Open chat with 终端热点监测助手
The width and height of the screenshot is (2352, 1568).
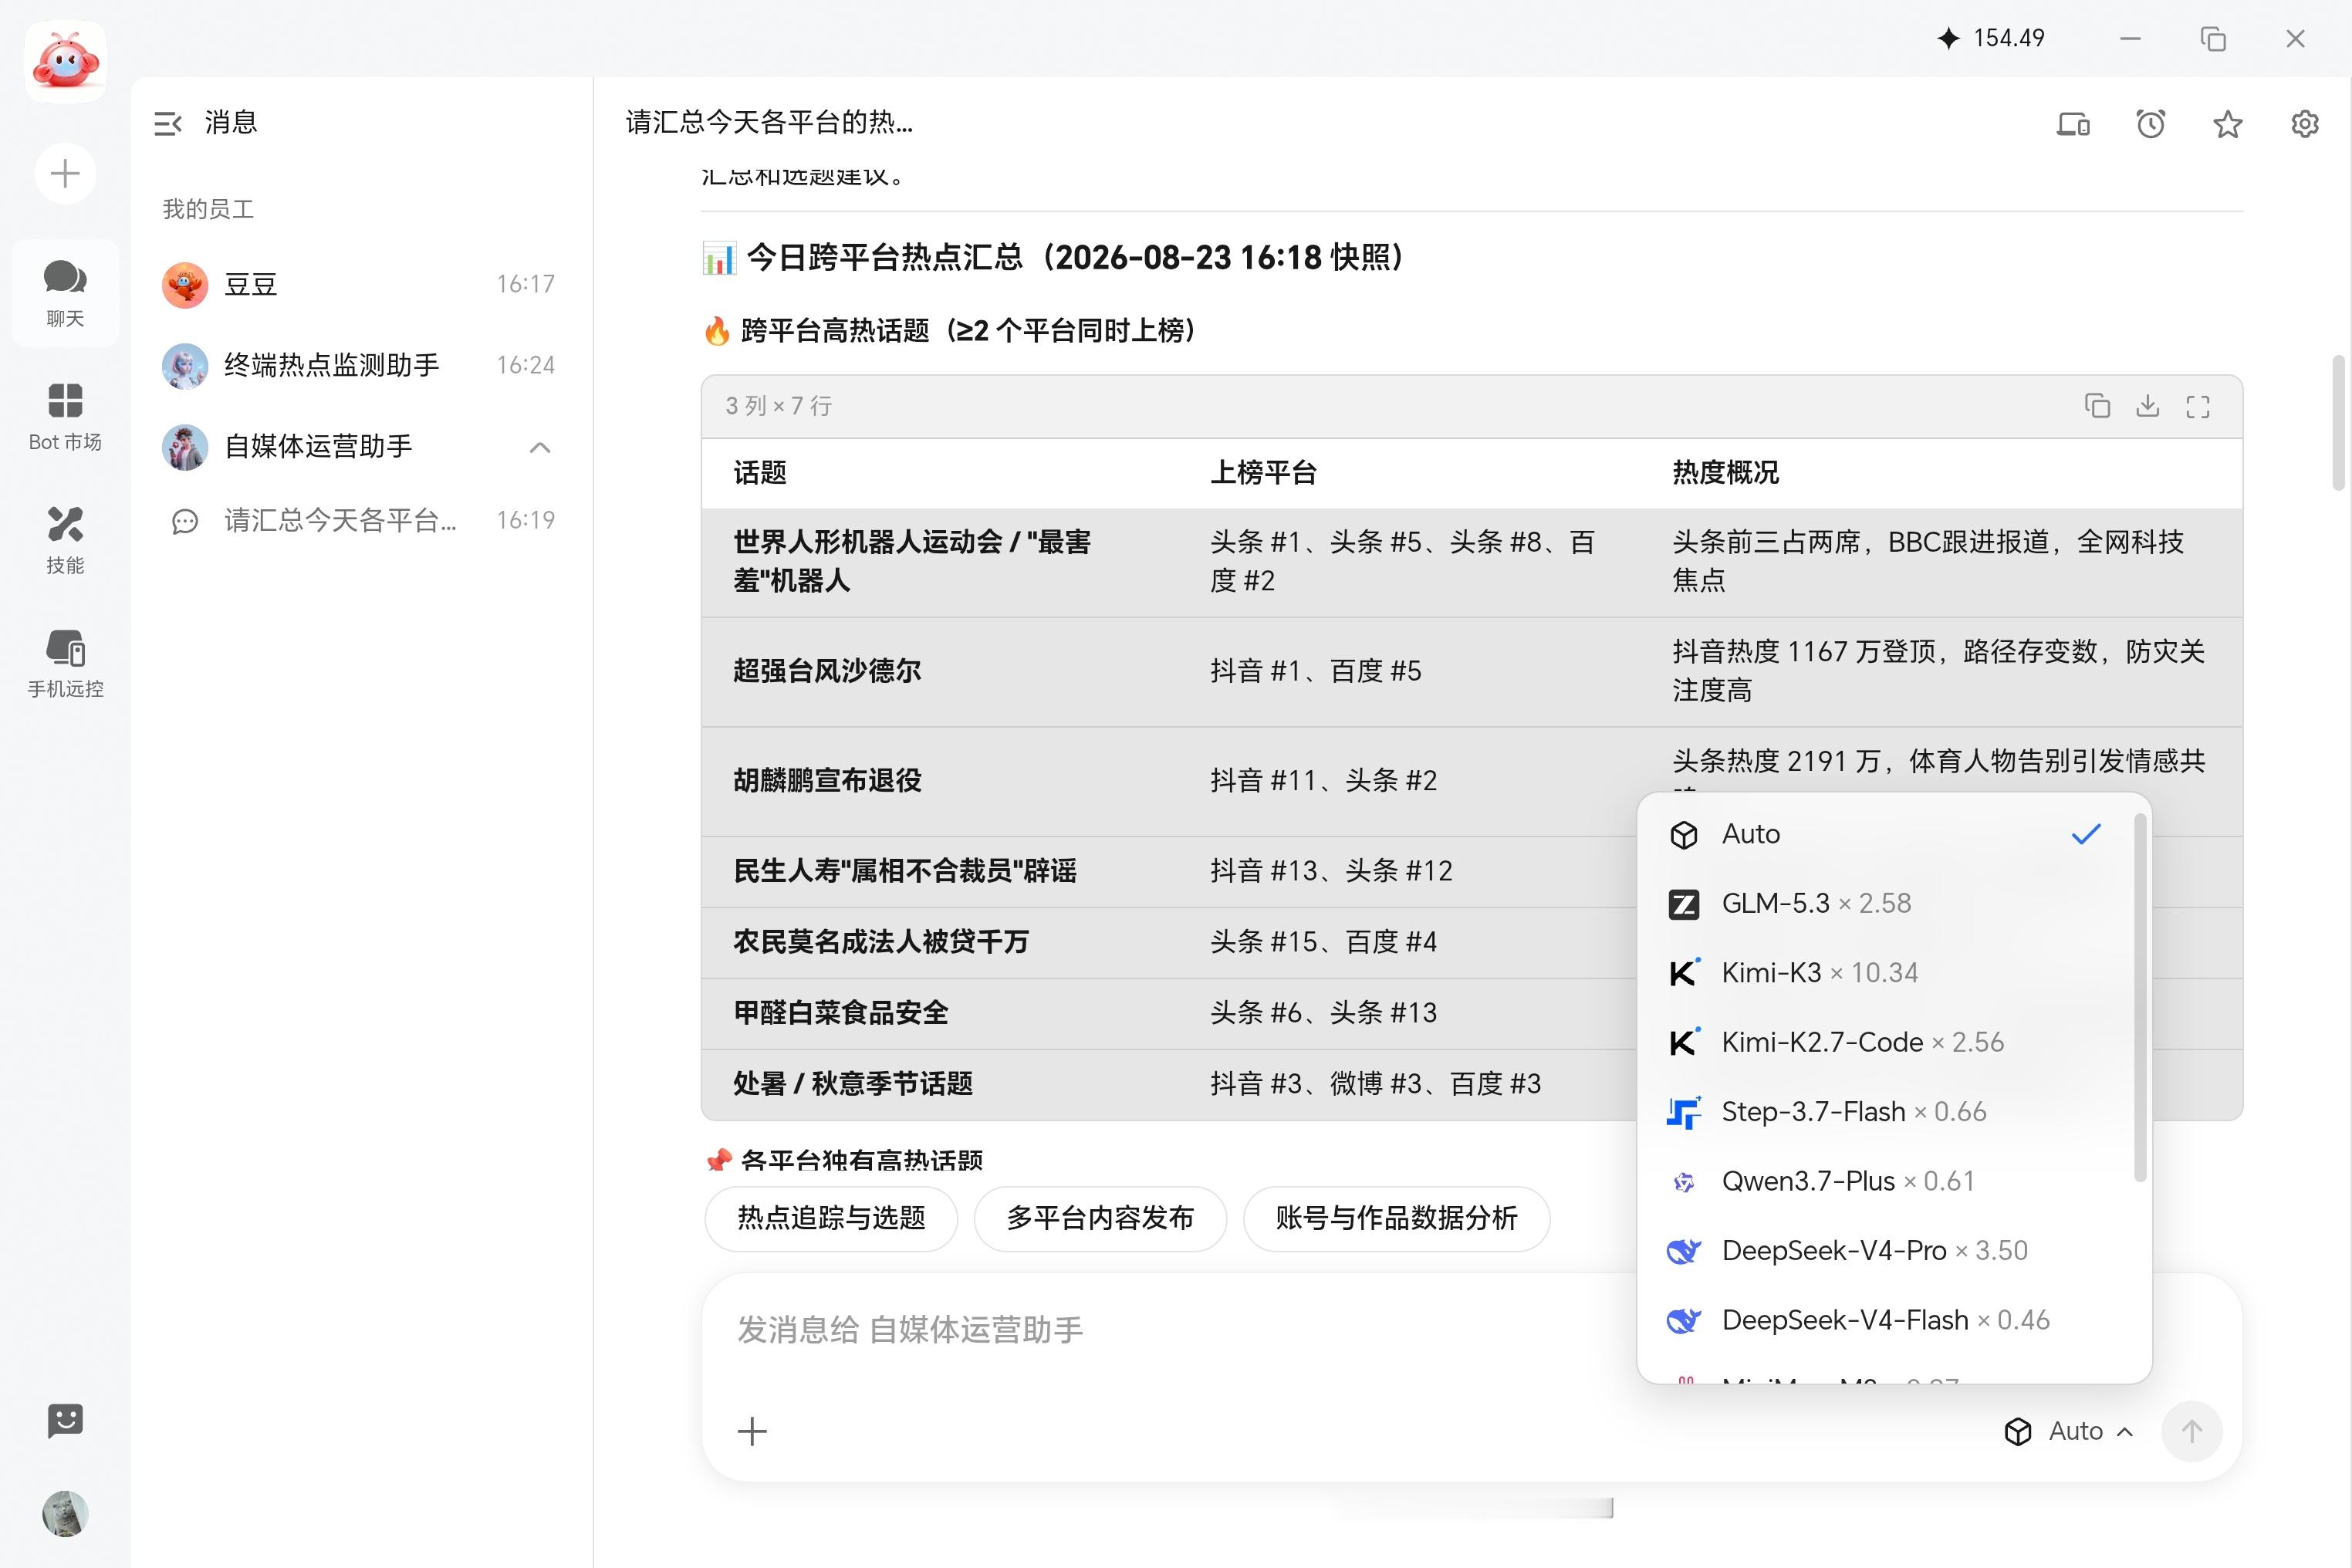(361, 365)
